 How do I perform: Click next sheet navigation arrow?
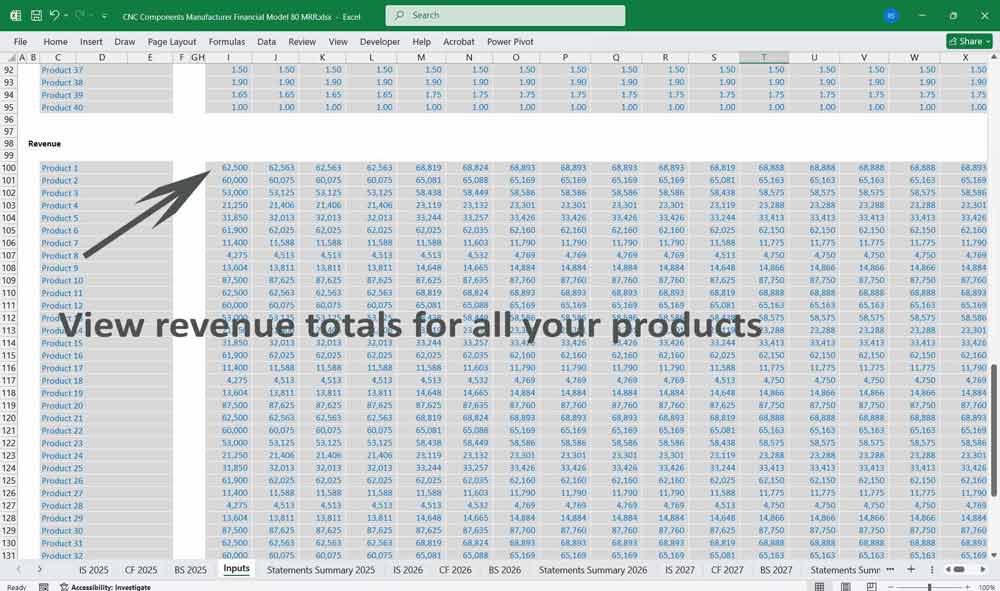39,569
